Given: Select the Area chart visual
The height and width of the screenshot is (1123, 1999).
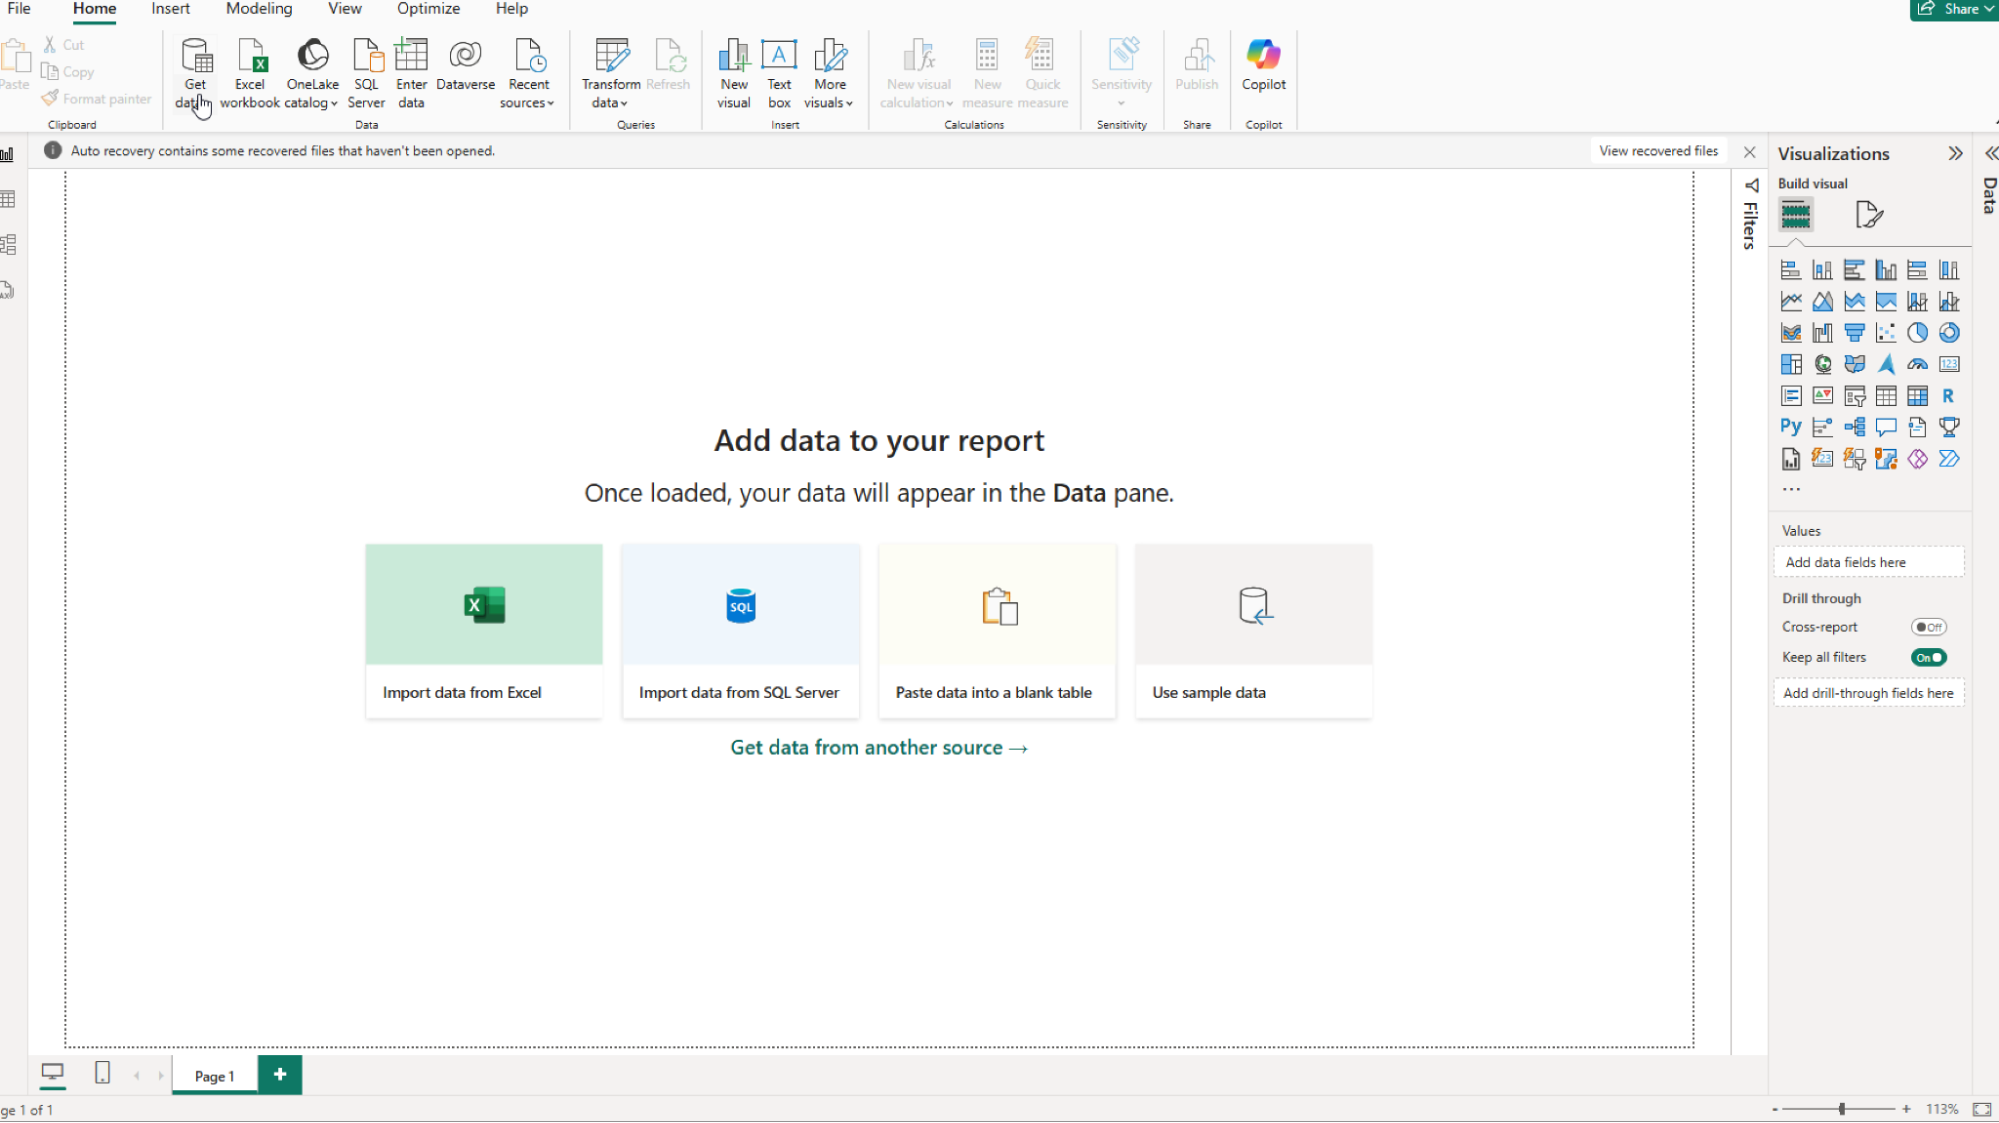Looking at the screenshot, I should pos(1822,301).
